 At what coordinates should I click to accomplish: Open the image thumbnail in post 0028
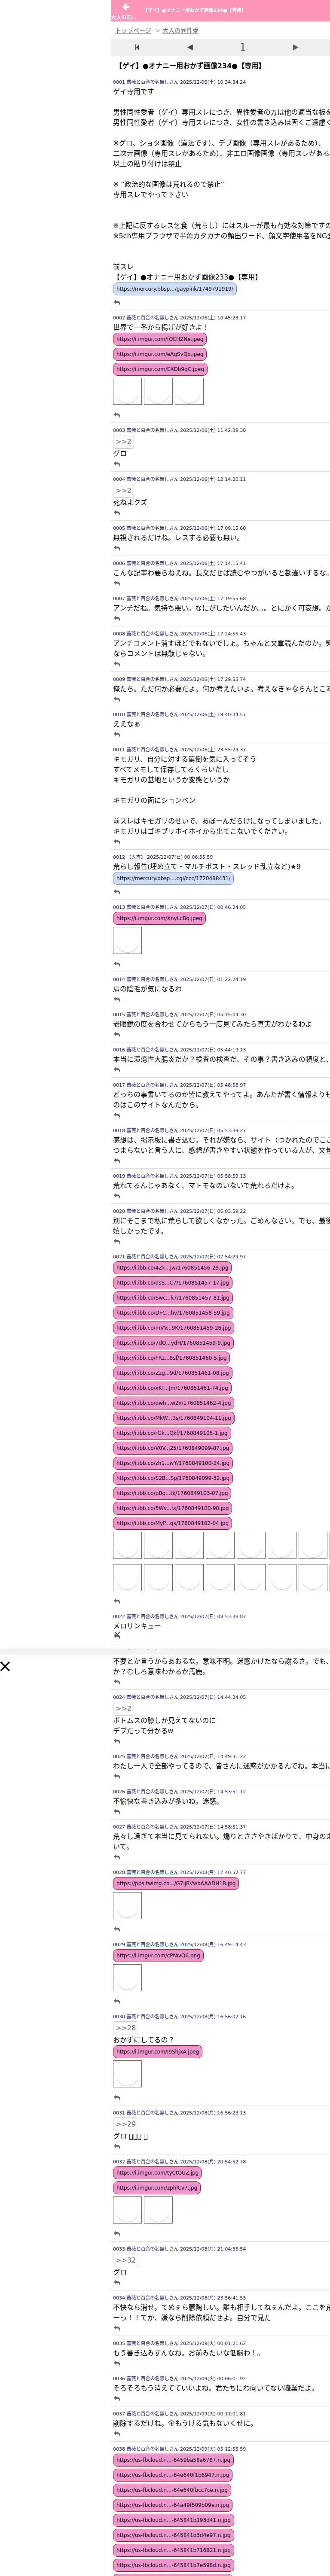click(127, 1905)
